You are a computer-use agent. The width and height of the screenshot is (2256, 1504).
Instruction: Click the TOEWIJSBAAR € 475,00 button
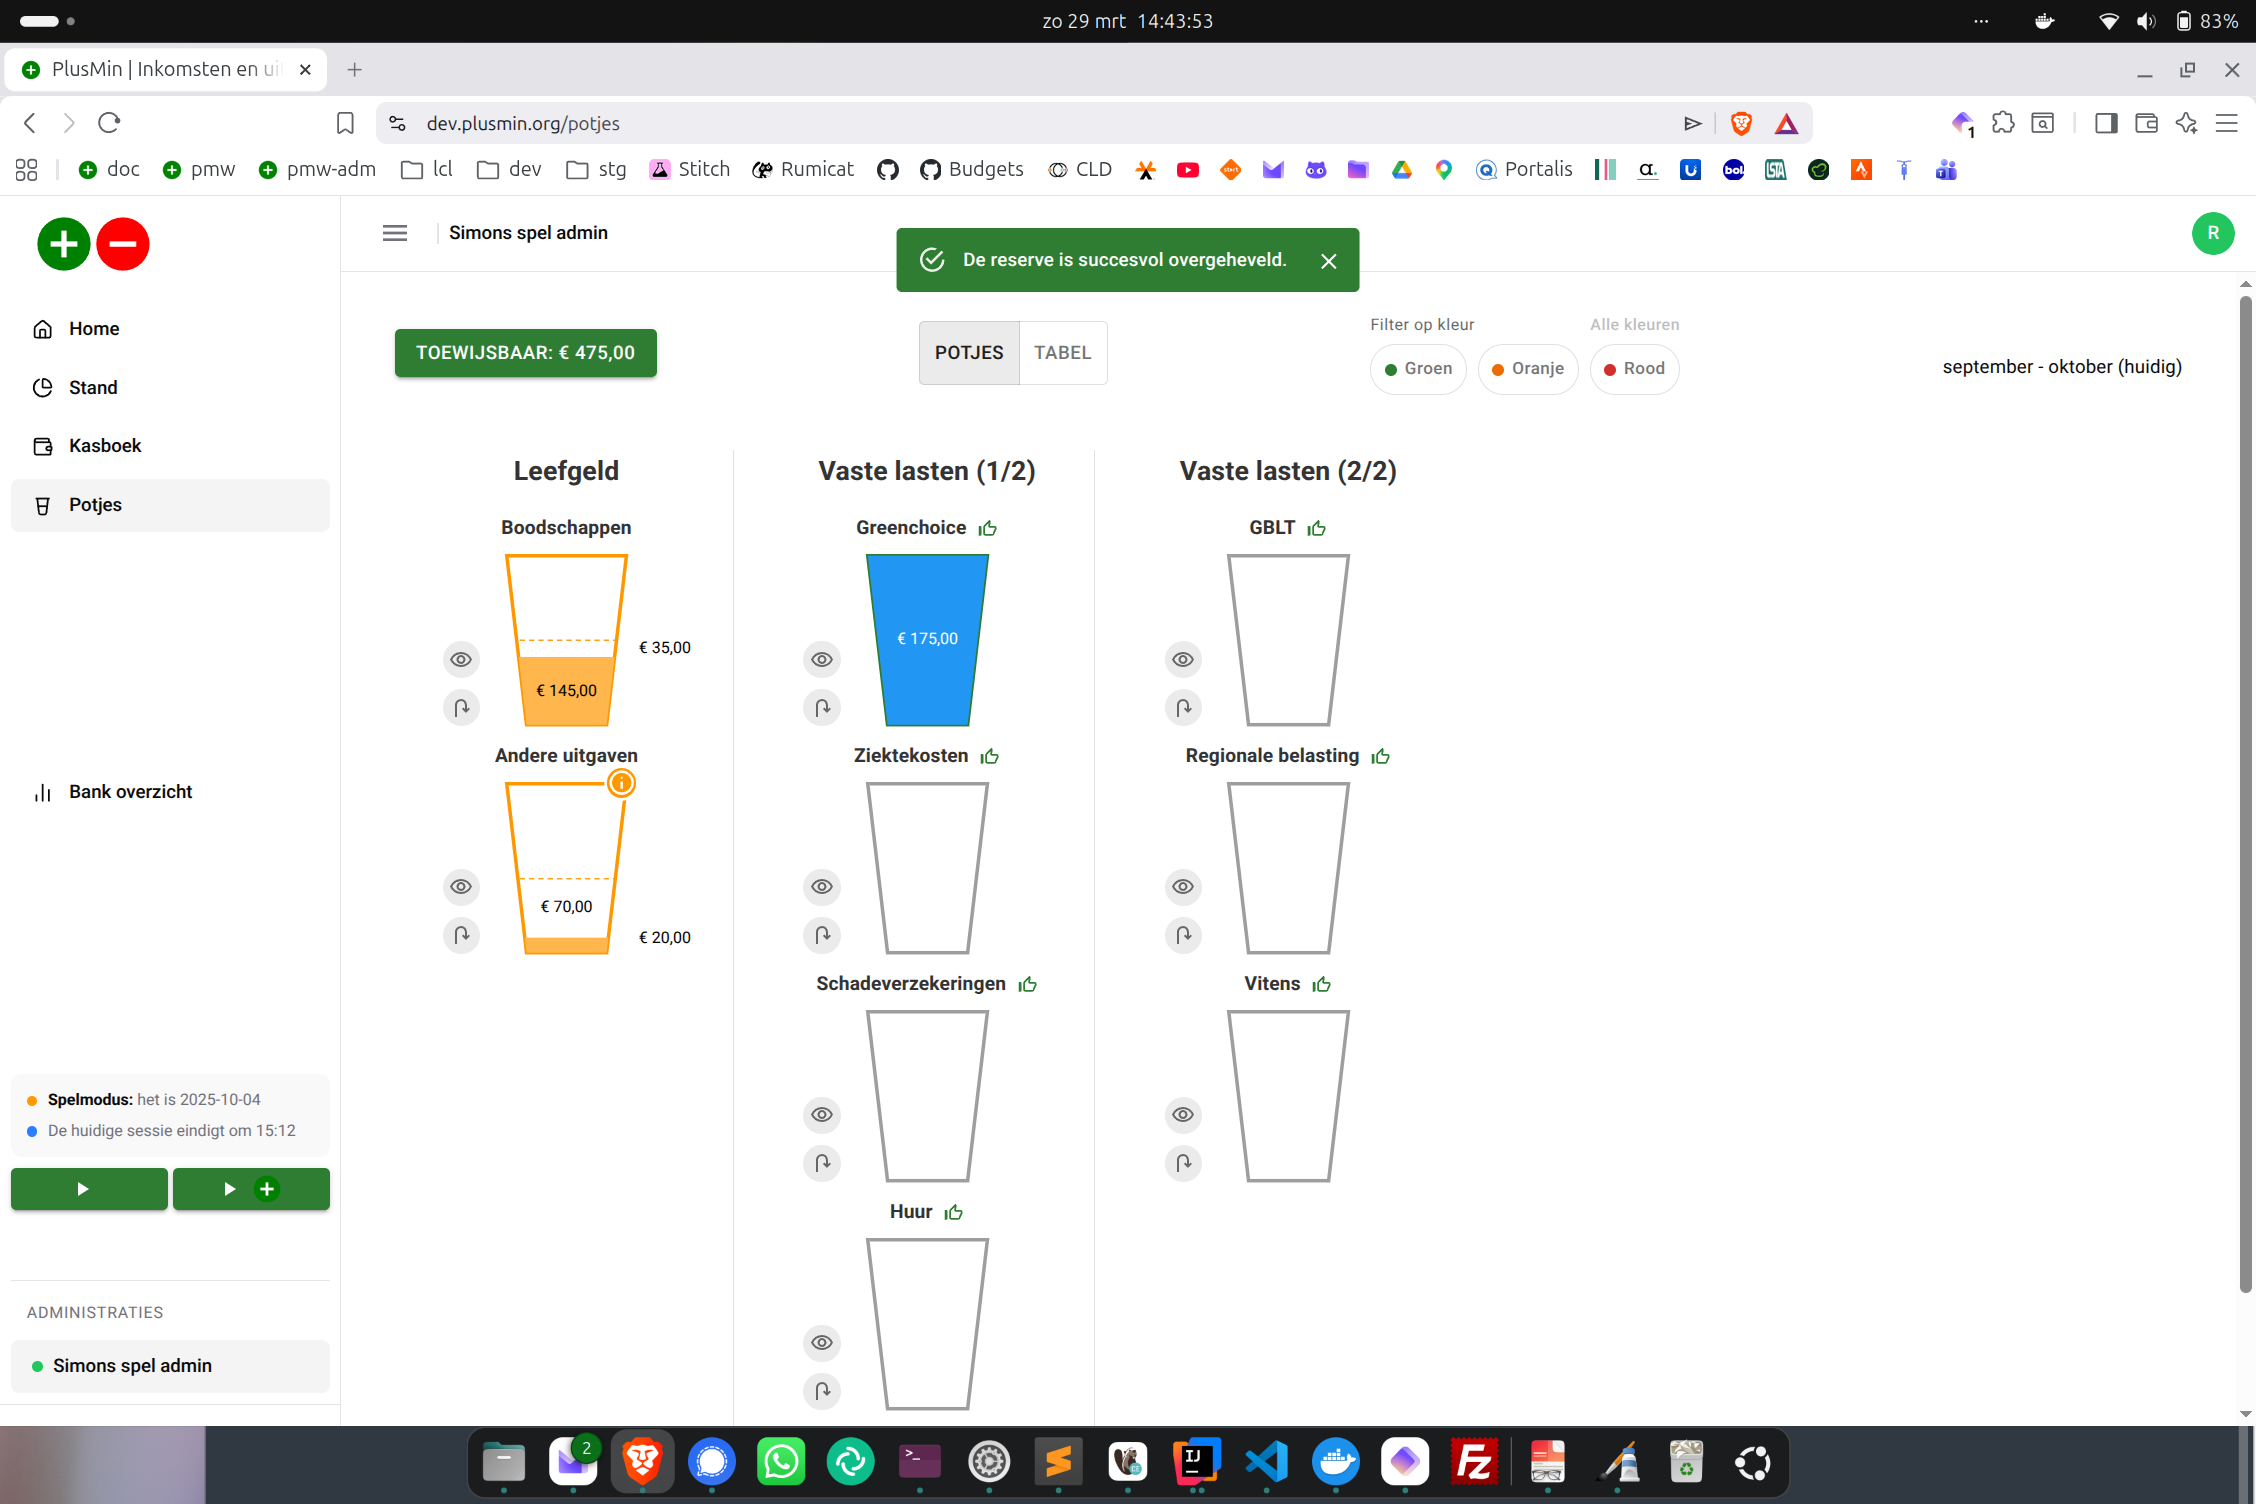coord(525,353)
